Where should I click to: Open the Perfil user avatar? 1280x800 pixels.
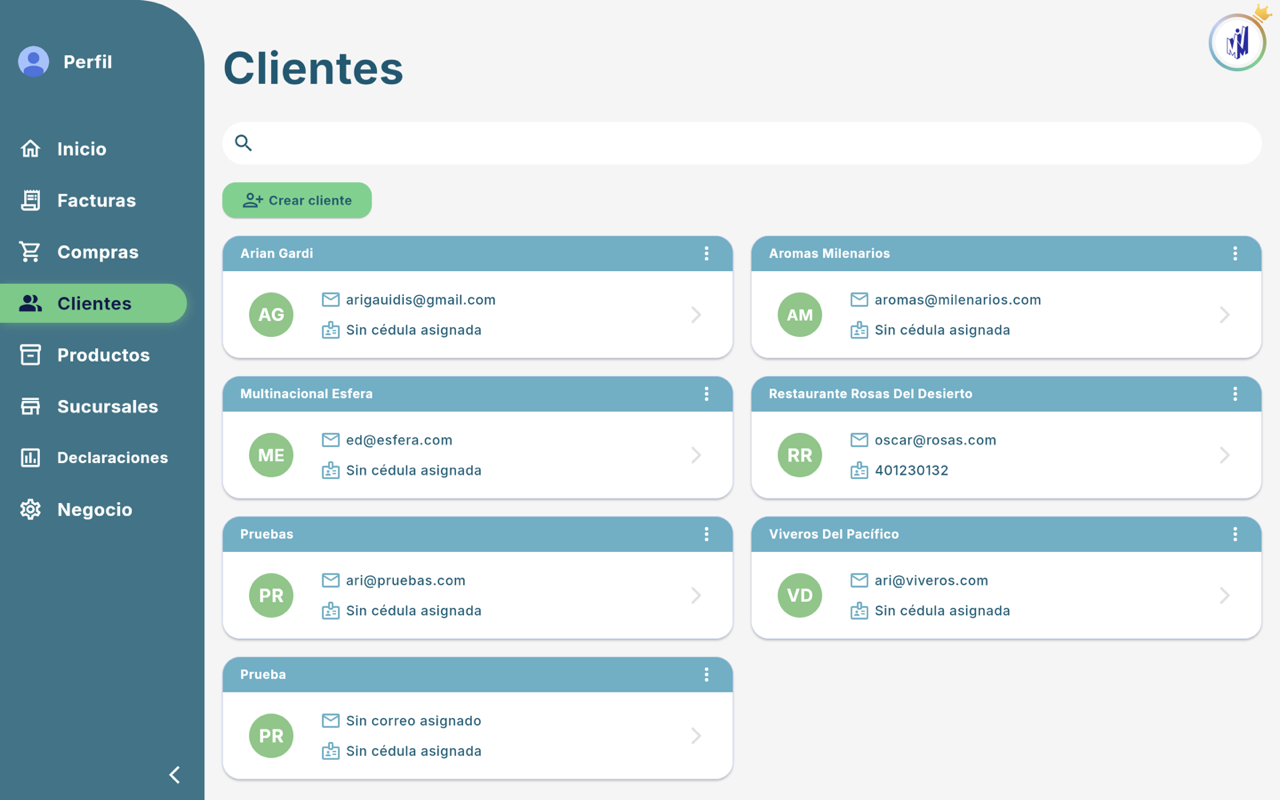33,62
